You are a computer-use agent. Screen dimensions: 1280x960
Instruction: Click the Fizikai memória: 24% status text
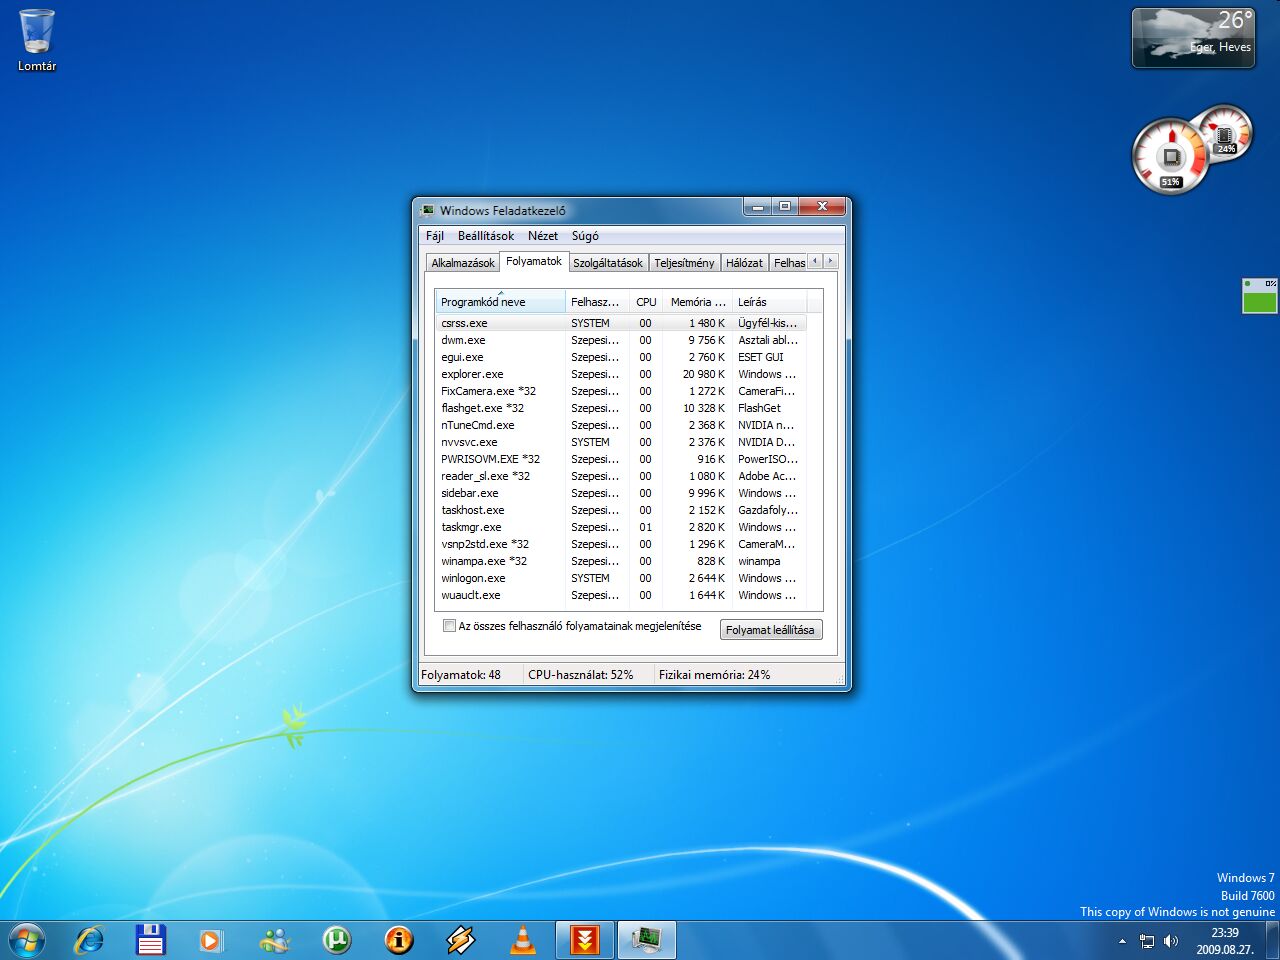coord(714,675)
